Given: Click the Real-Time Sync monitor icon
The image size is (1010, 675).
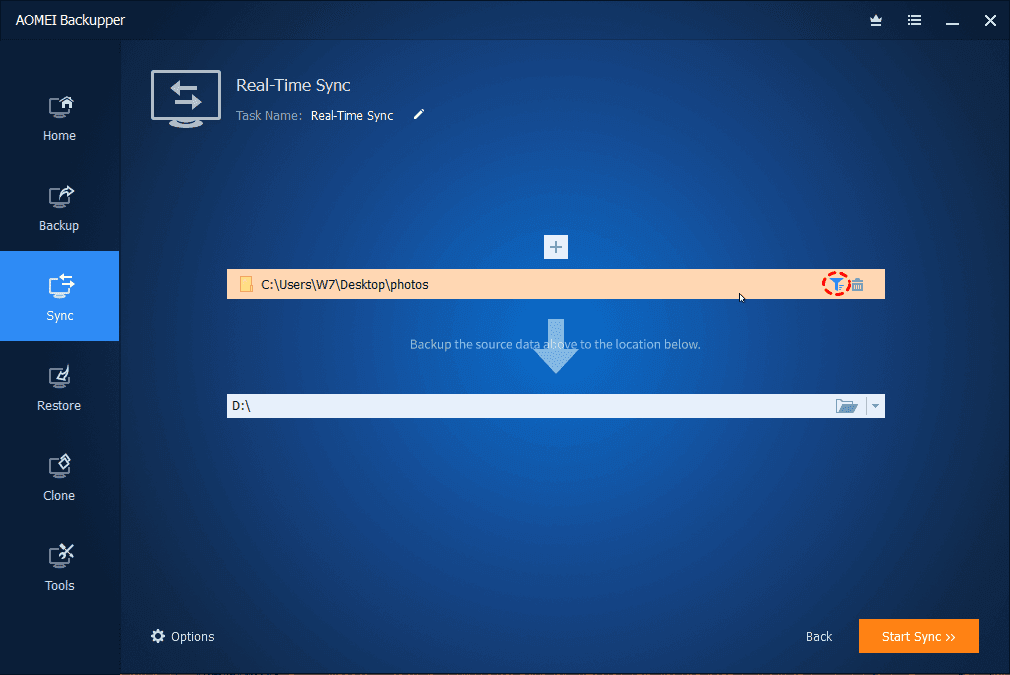Looking at the screenshot, I should 186,99.
